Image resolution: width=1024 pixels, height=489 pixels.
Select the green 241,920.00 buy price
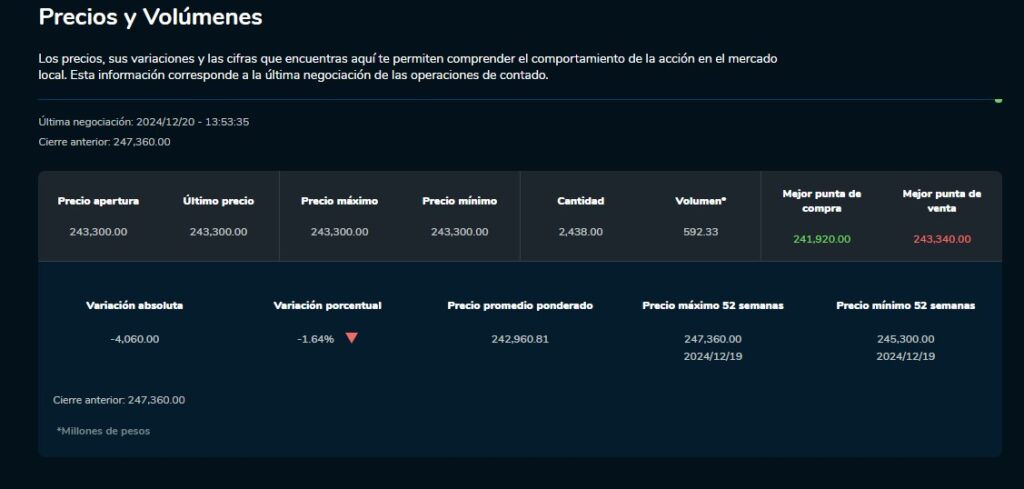(x=822, y=239)
